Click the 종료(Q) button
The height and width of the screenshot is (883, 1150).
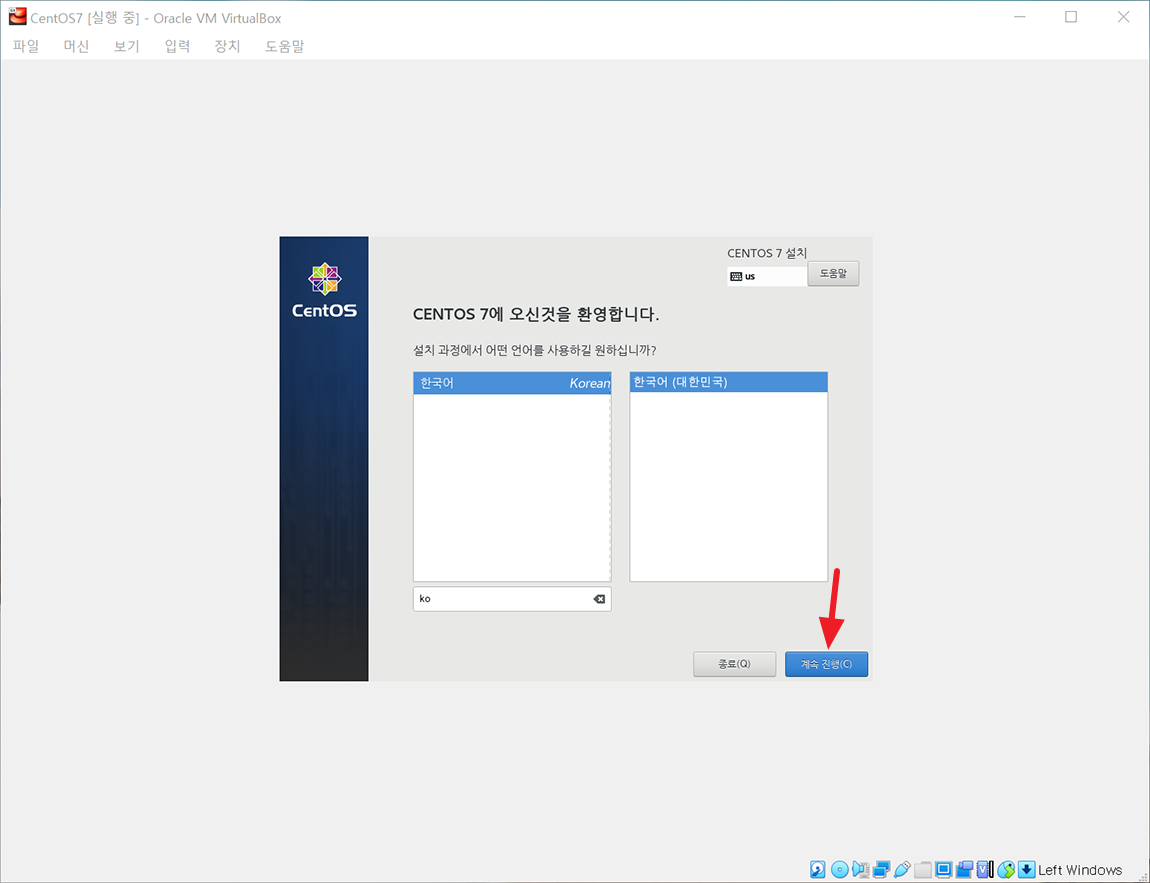734,664
